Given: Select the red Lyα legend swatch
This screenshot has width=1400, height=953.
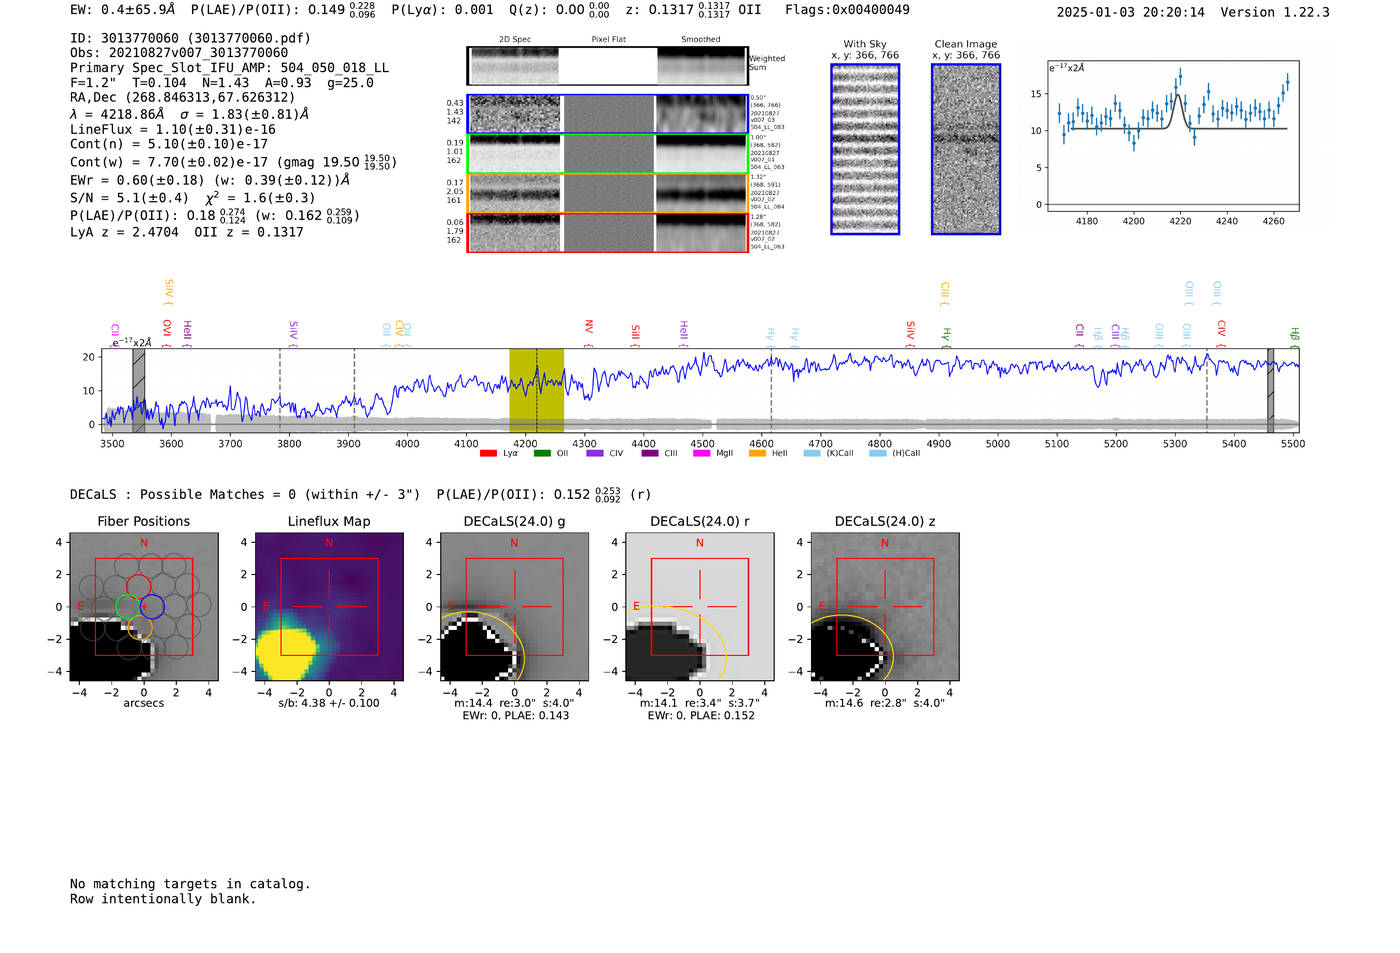Looking at the screenshot, I should click(x=488, y=453).
